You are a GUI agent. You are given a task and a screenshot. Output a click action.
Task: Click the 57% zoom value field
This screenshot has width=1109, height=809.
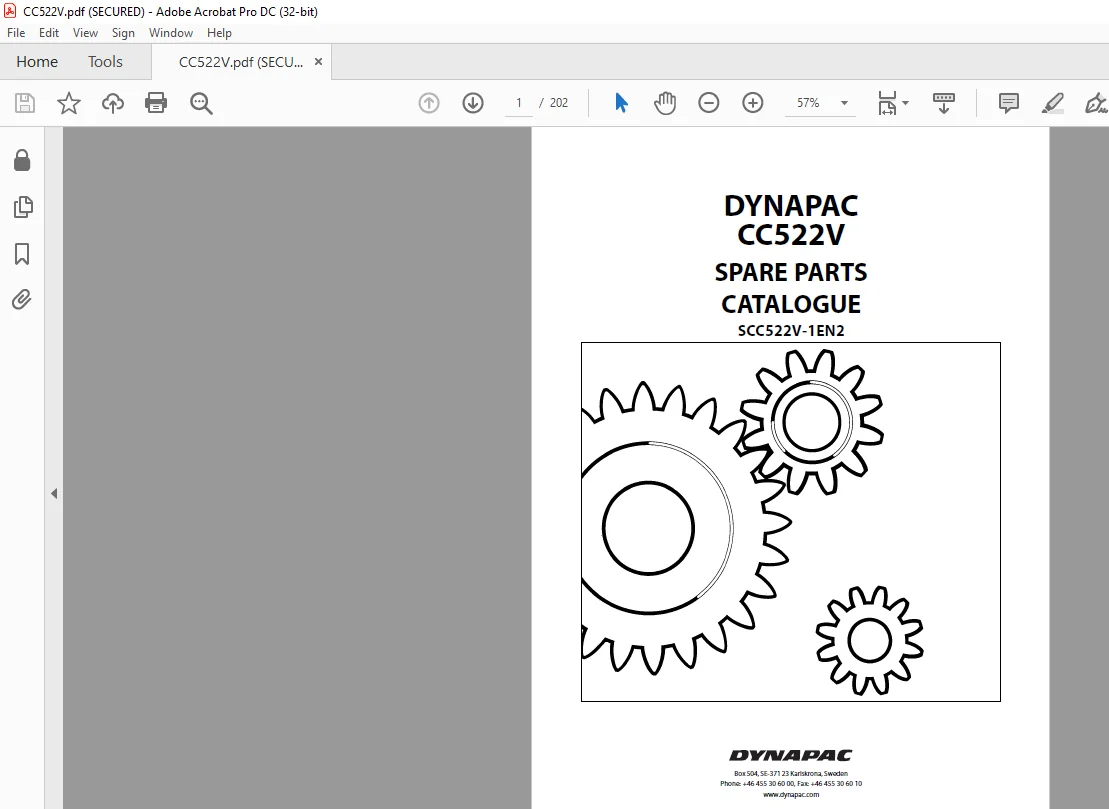(x=808, y=103)
